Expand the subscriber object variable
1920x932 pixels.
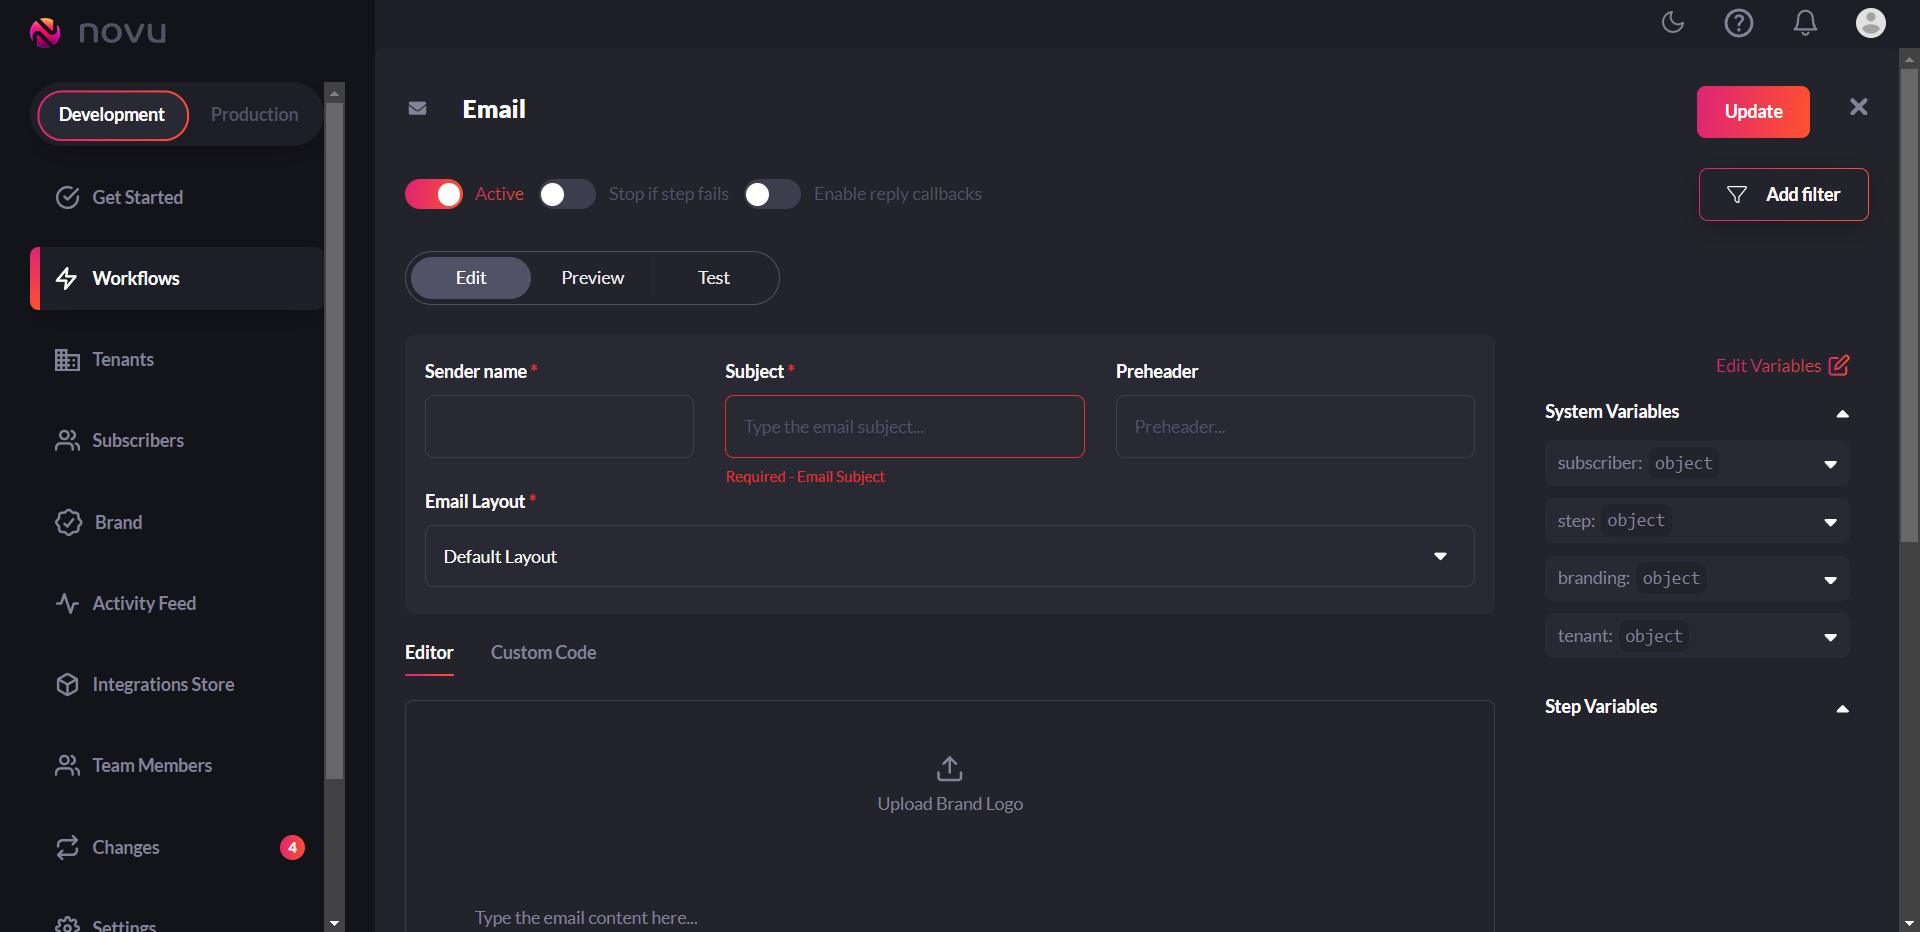click(1831, 463)
